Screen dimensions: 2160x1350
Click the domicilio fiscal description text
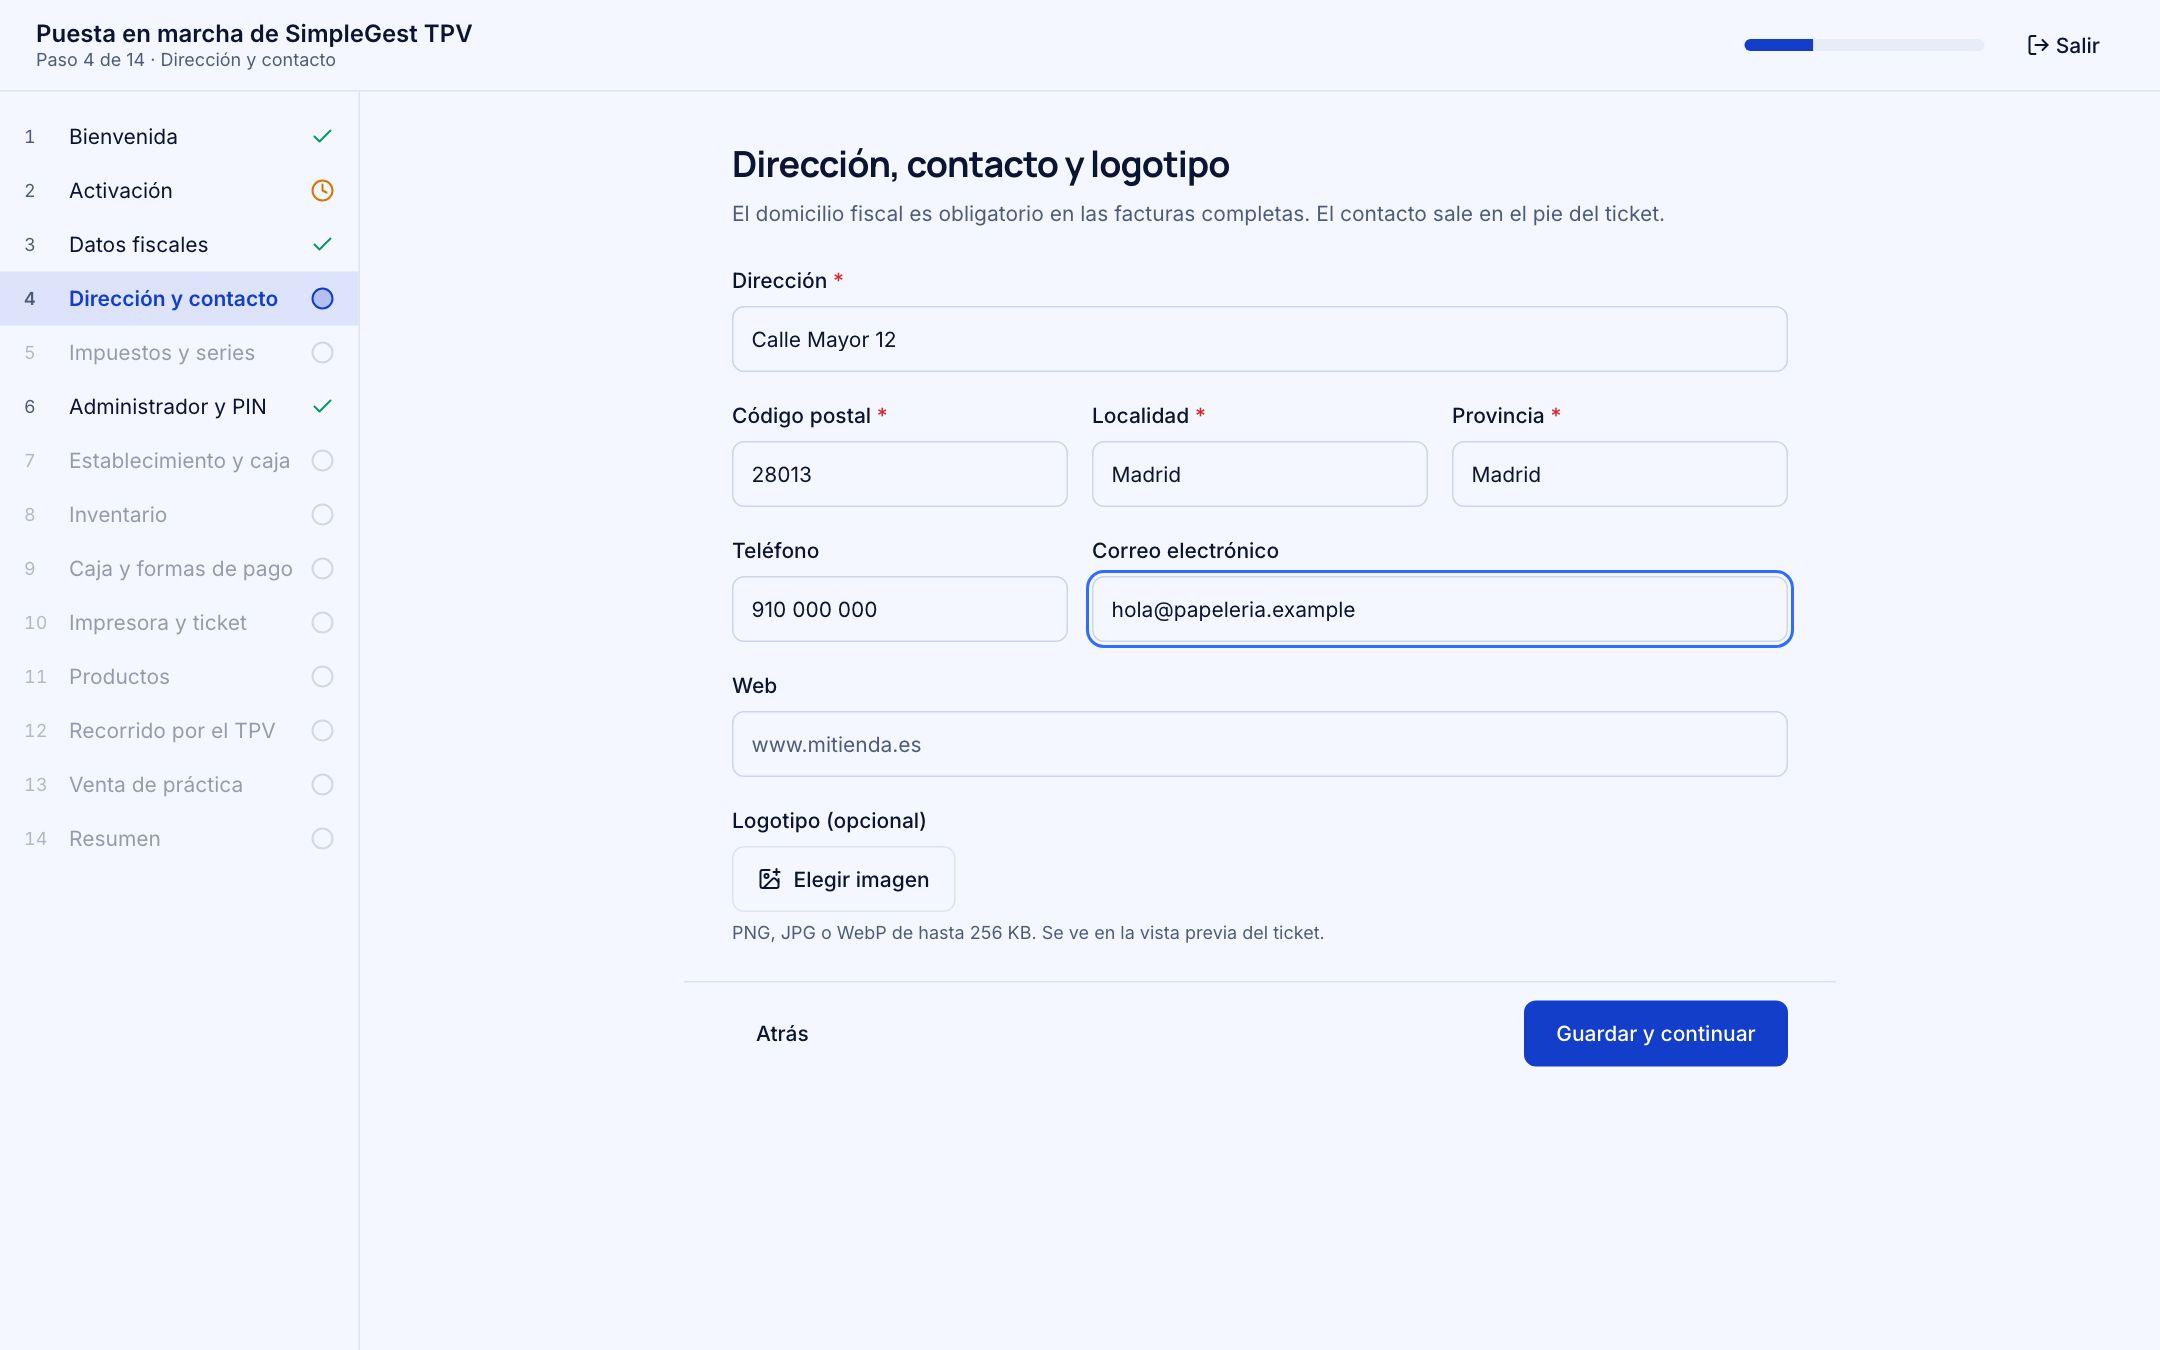[x=1198, y=213]
